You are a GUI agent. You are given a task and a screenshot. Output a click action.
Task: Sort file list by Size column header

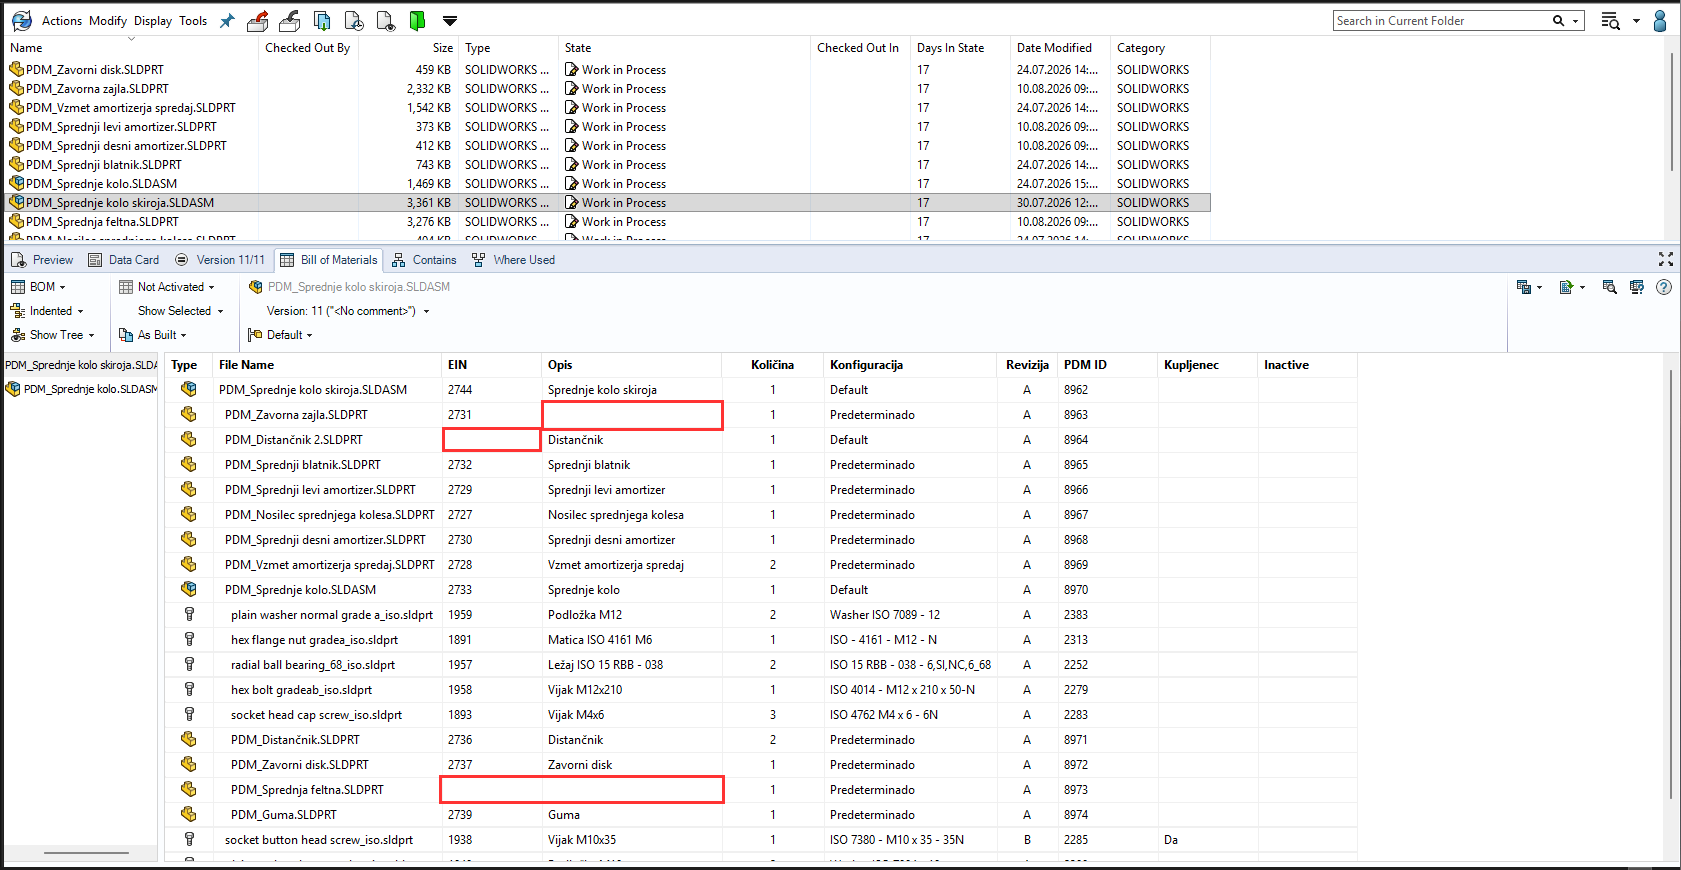click(443, 48)
